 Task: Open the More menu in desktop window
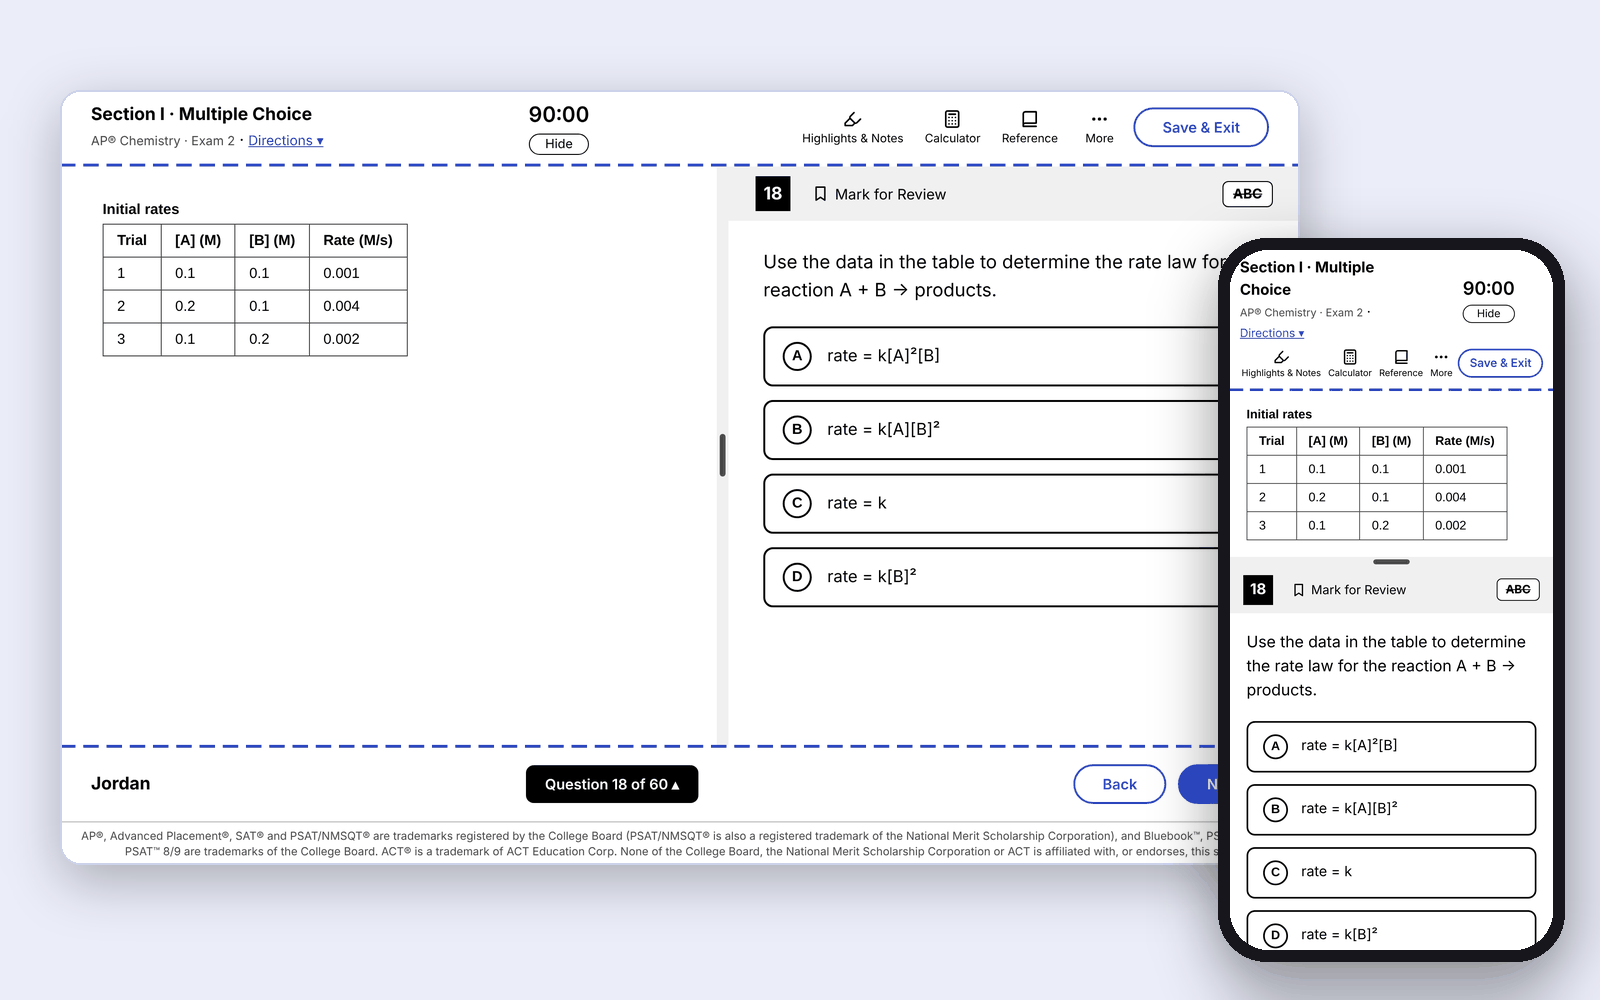(x=1099, y=127)
